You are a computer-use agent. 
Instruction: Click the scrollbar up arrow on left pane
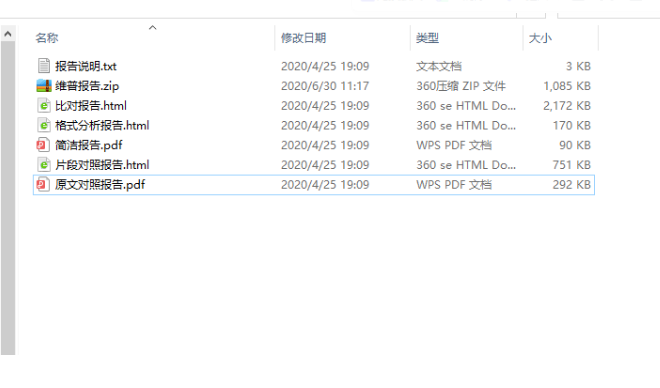coord(8,34)
